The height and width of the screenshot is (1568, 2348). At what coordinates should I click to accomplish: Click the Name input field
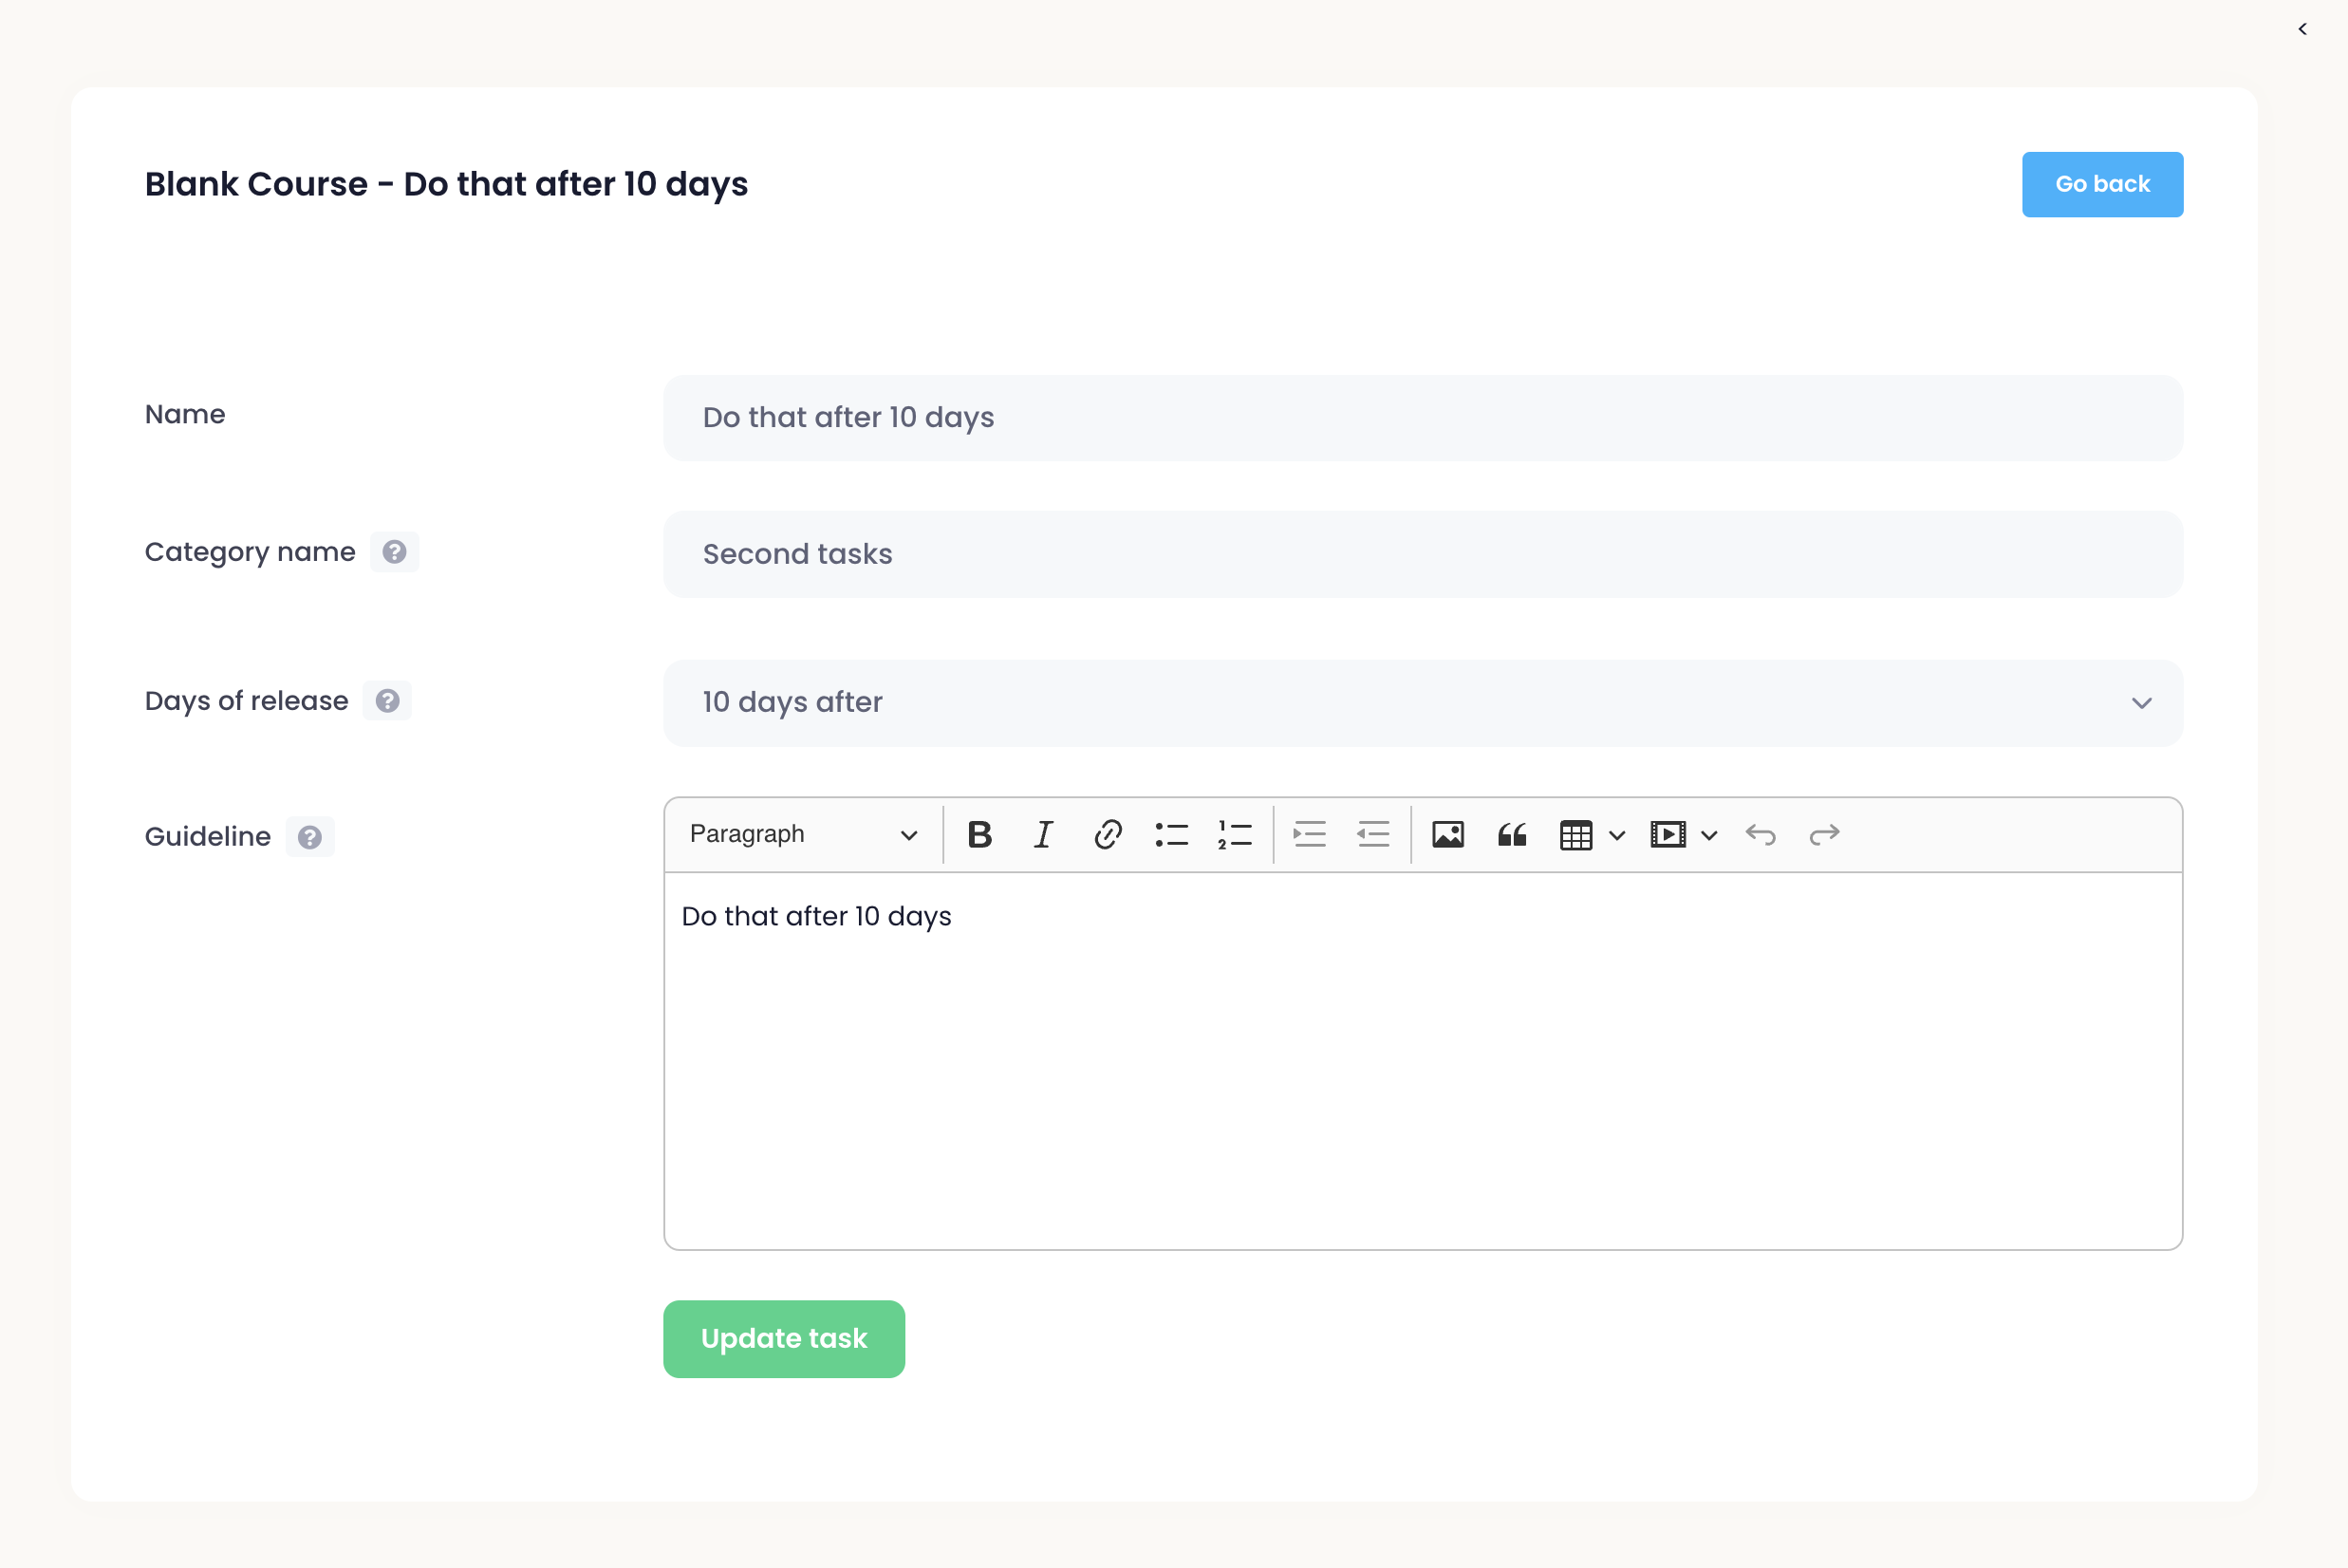[x=1422, y=417]
